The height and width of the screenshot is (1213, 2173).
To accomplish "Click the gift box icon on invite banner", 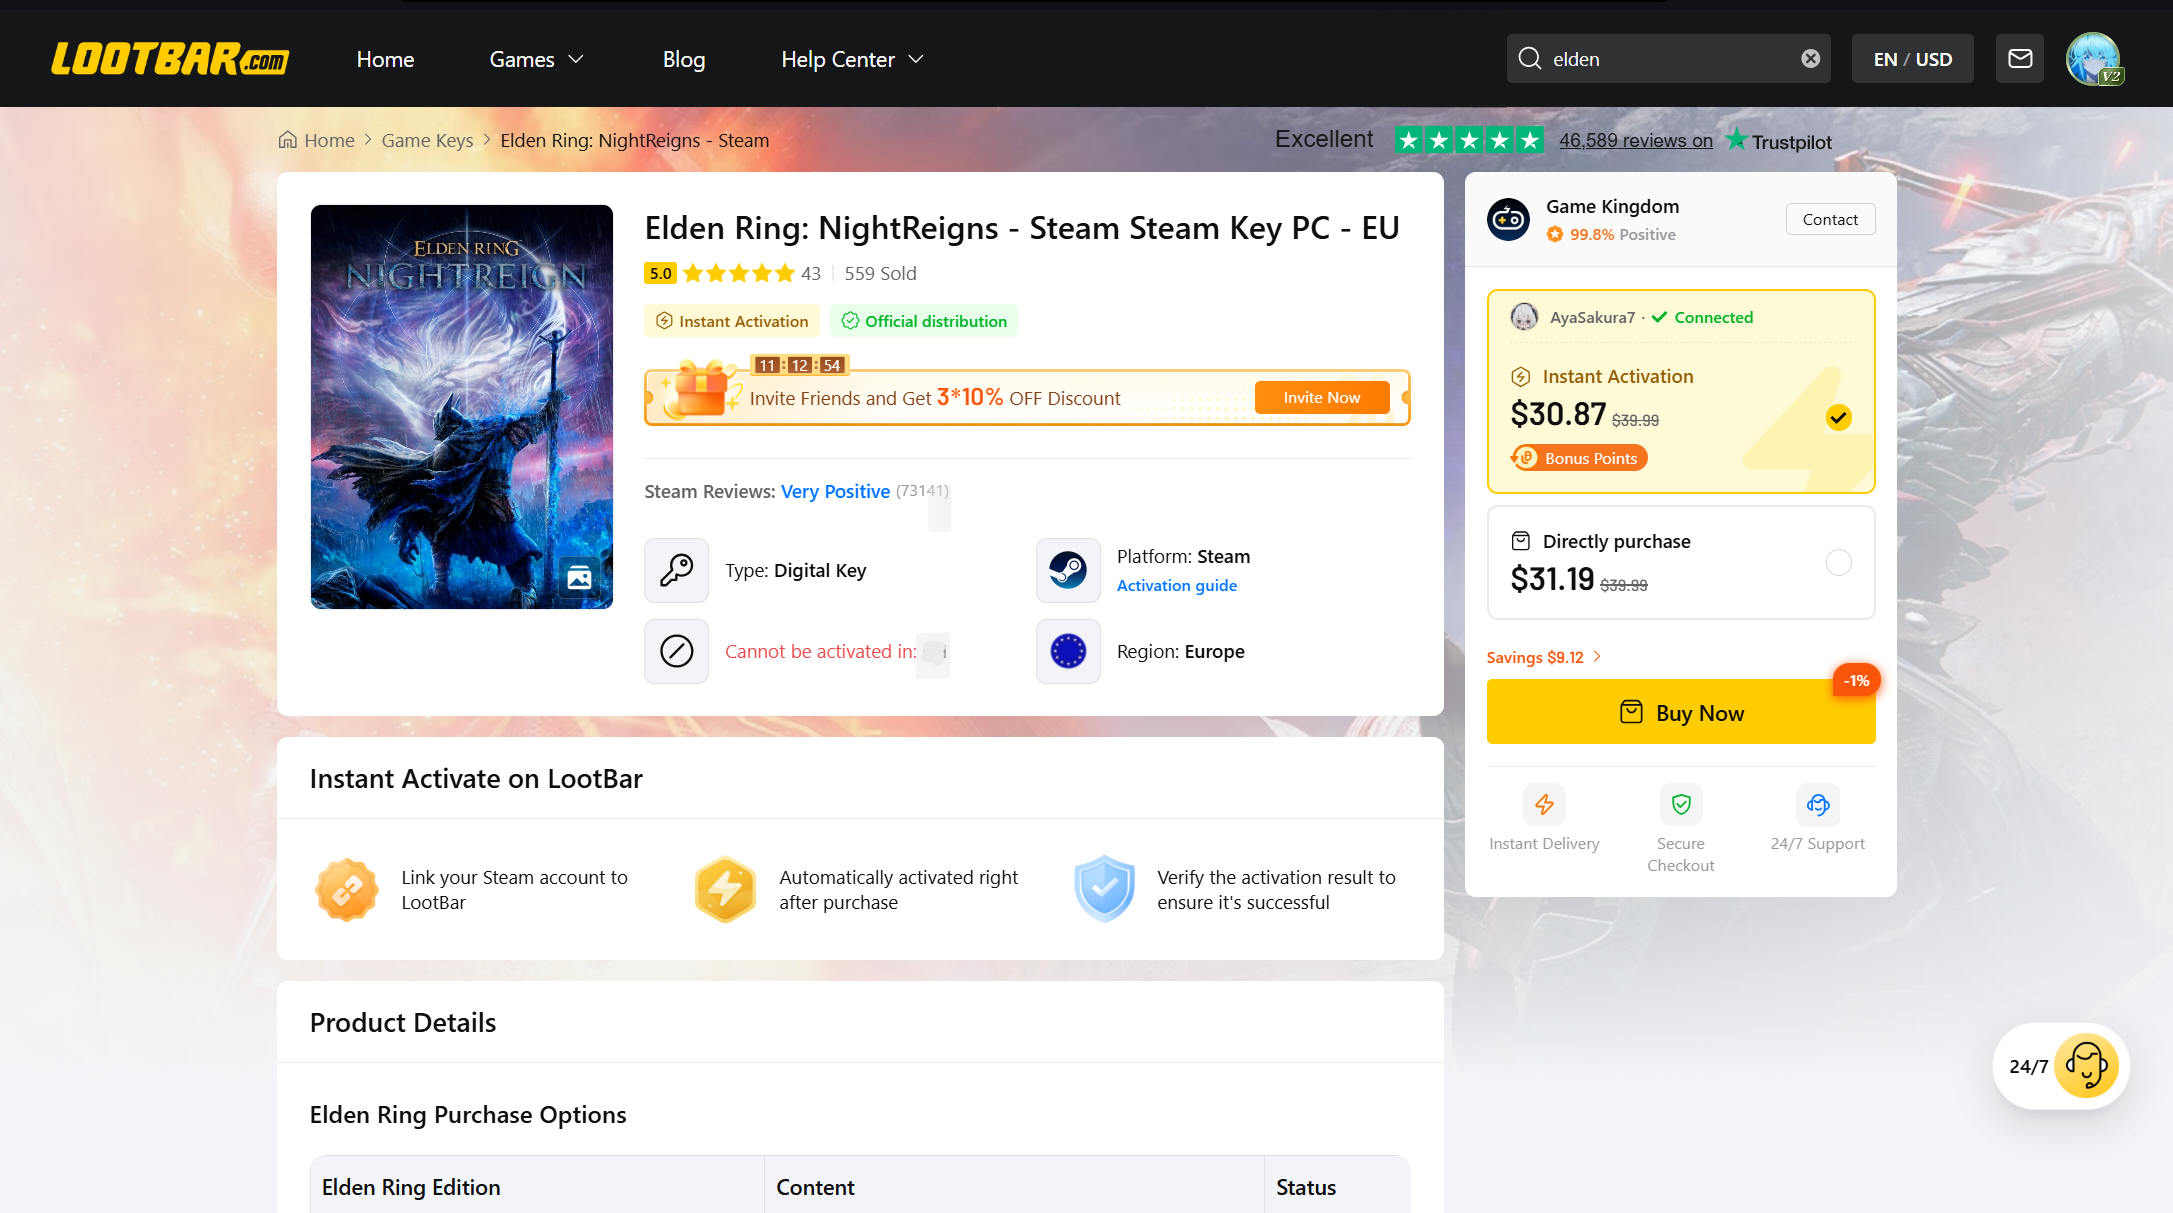I will coord(701,389).
